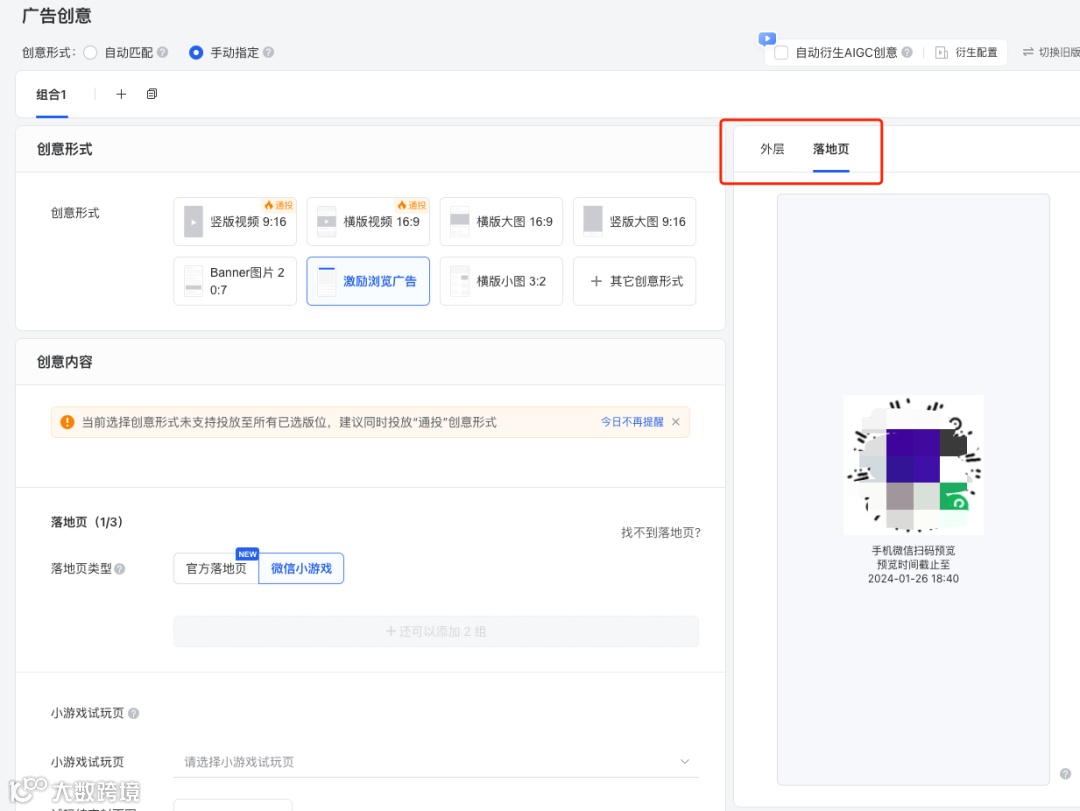The width and height of the screenshot is (1080, 811).
Task: Click help icon beside 自动匹配
Action: click(x=163, y=52)
